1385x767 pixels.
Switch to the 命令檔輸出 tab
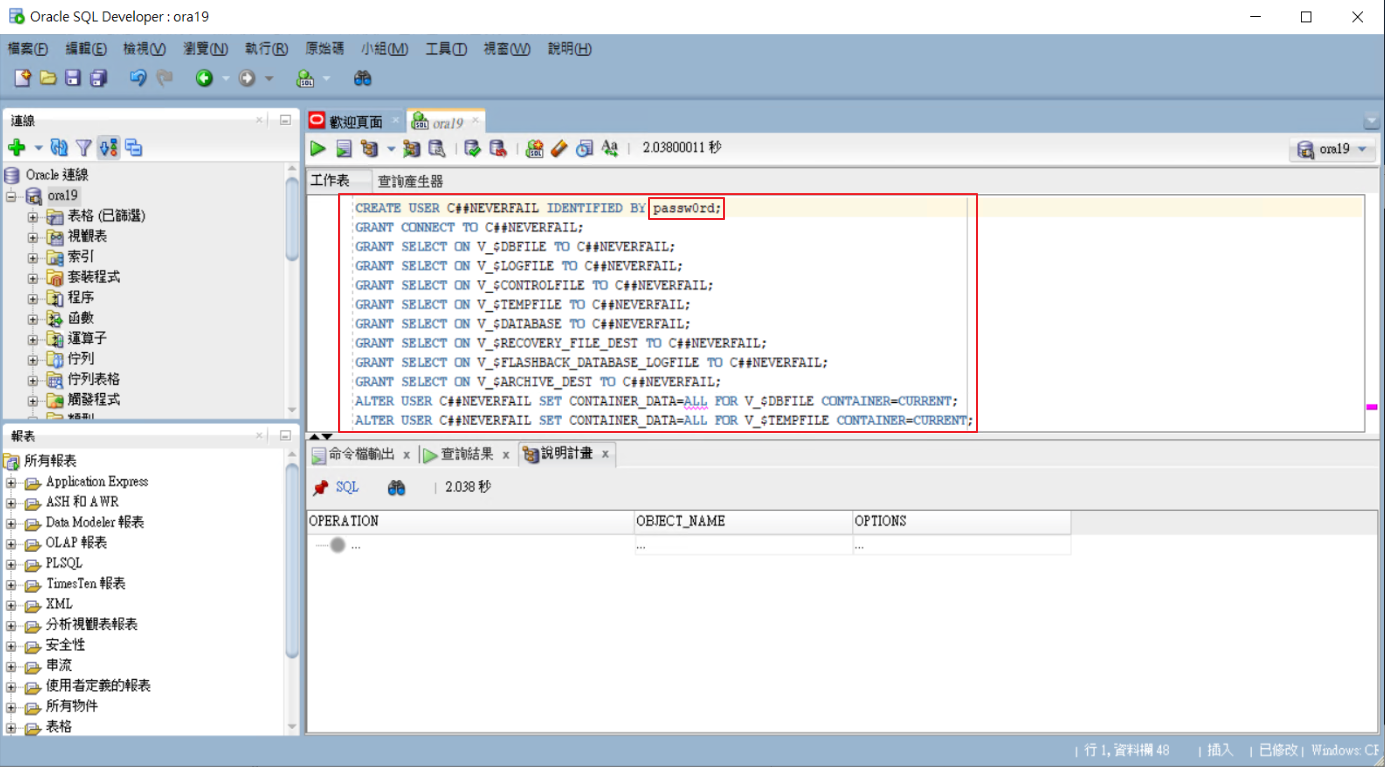point(362,454)
